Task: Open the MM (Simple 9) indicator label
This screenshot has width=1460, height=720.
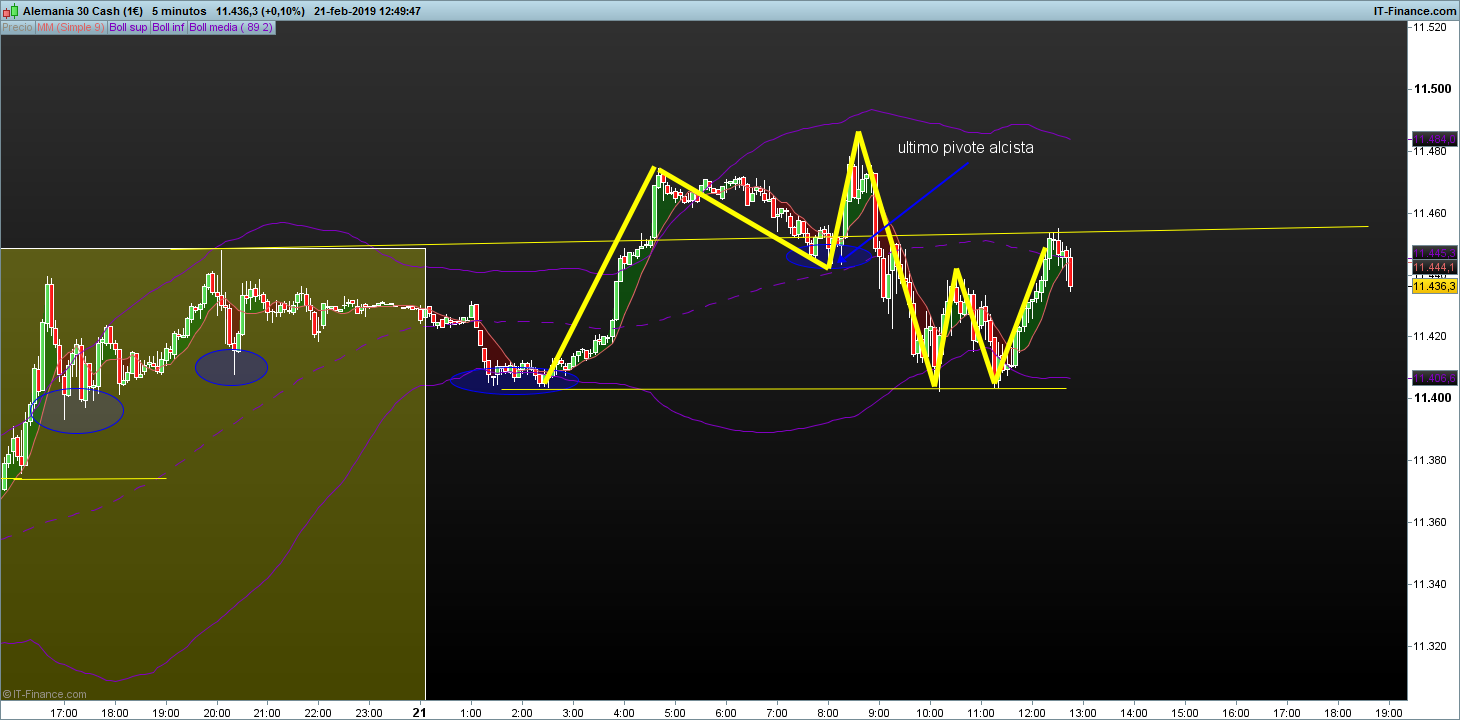Action: point(70,27)
